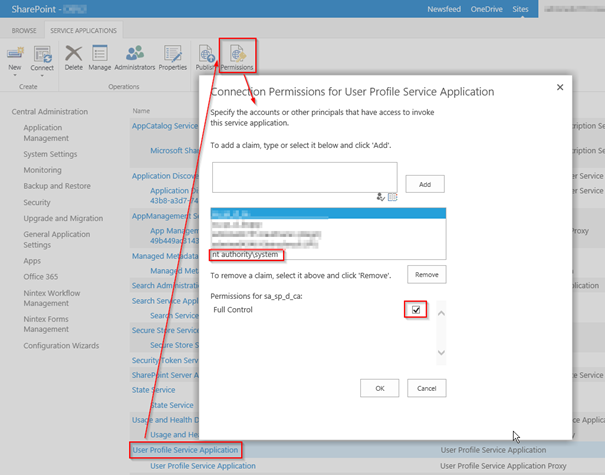Click the Add claim button

(x=425, y=184)
